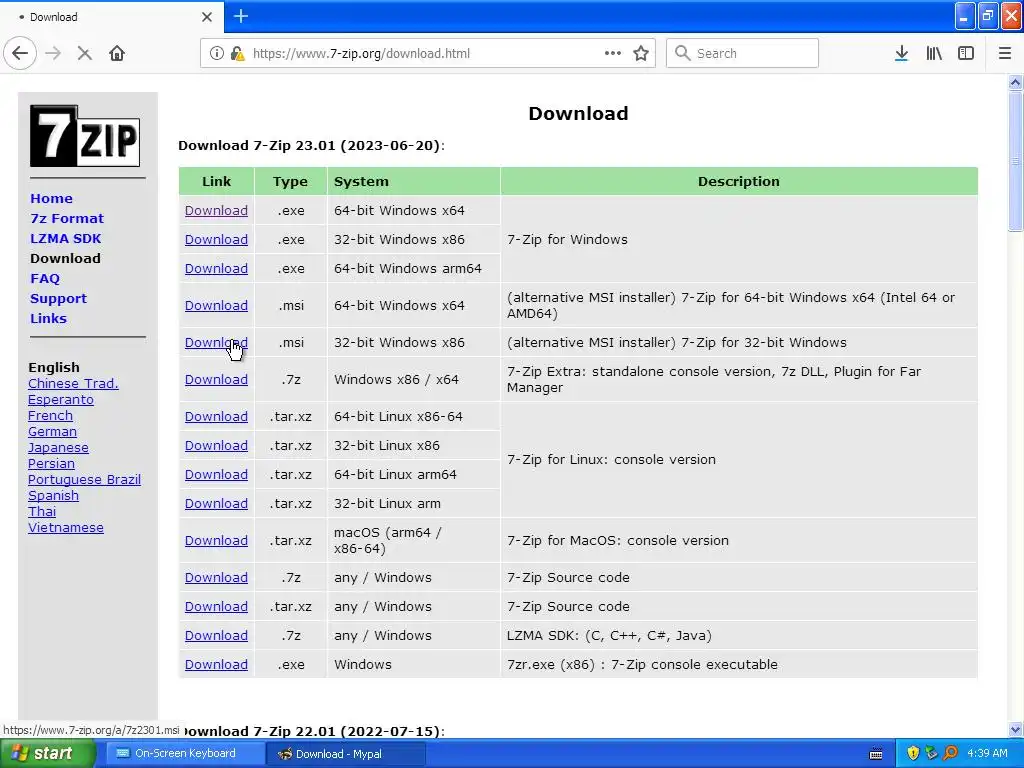The height and width of the screenshot is (768, 1024).
Task: Click the 7-ZIP logo image
Action: tap(85, 136)
